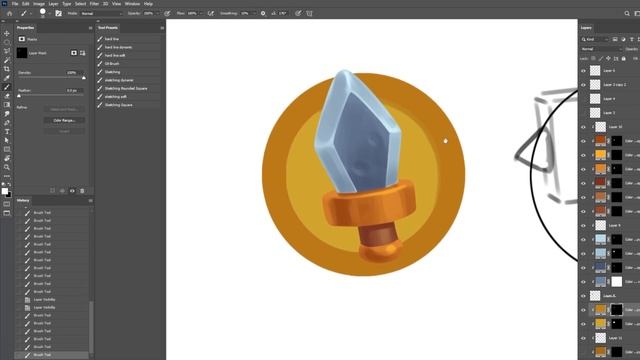Image resolution: width=640 pixels, height=360 pixels.
Task: Toggle pressure for opacity icon
Action: 167,13
